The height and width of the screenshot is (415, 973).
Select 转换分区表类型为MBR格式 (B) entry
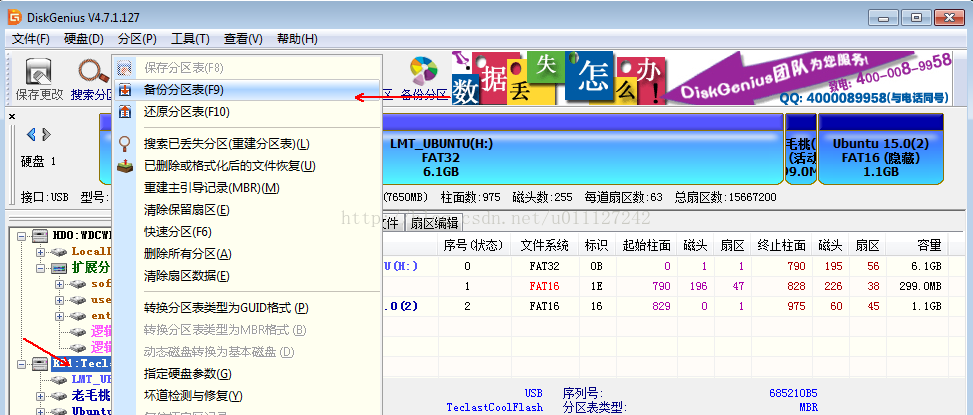[247, 329]
